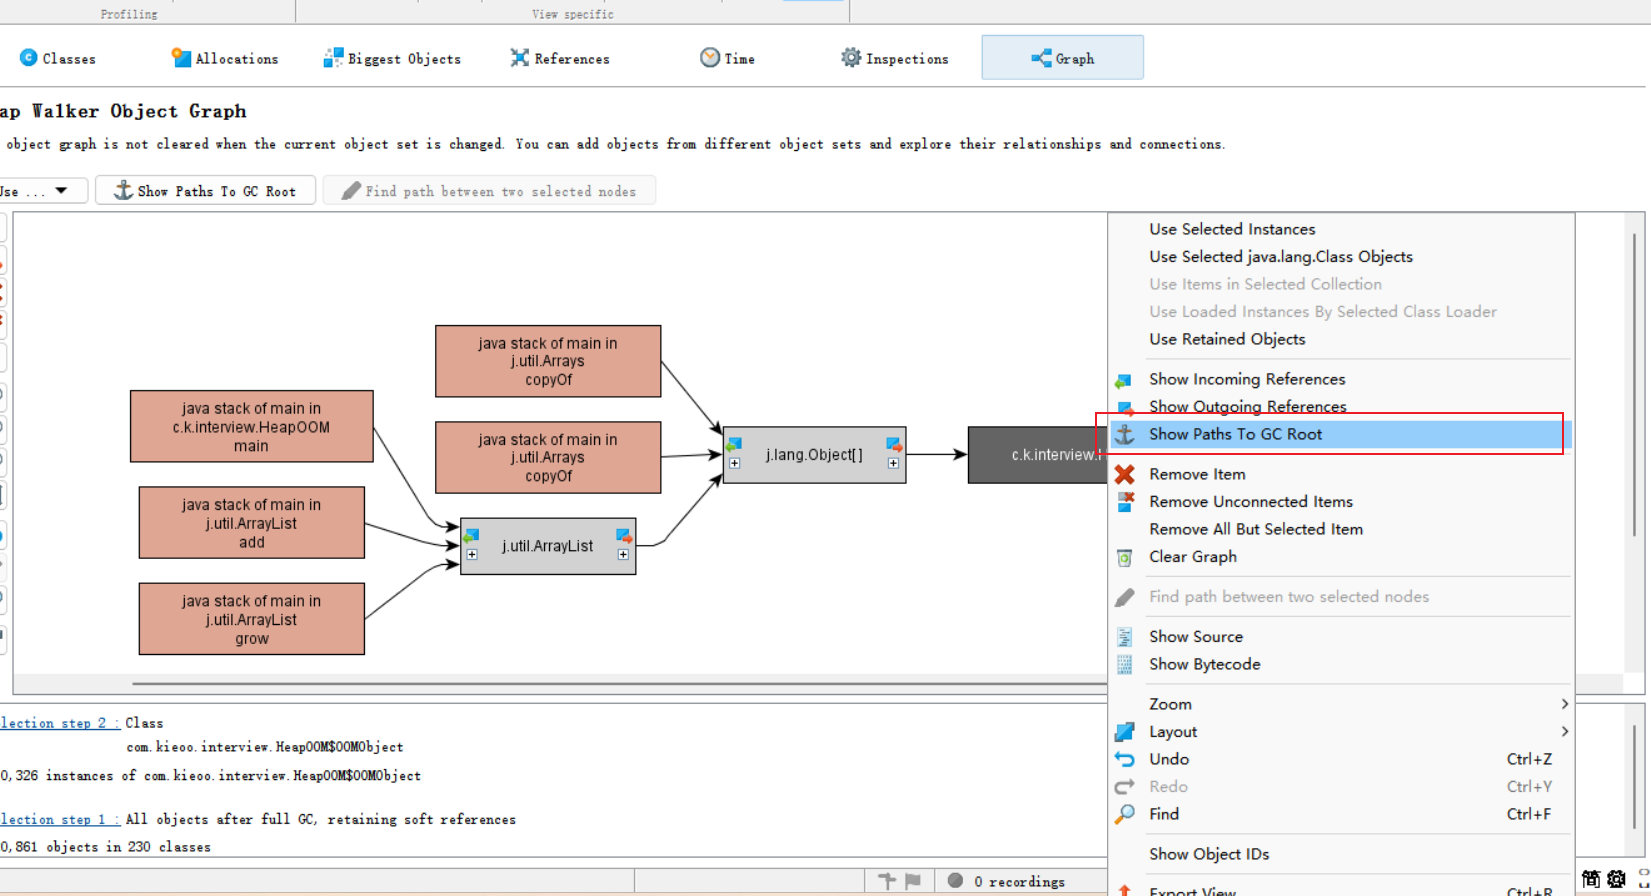Click outgoing references icon on j.lang.Object[] node

(894, 444)
